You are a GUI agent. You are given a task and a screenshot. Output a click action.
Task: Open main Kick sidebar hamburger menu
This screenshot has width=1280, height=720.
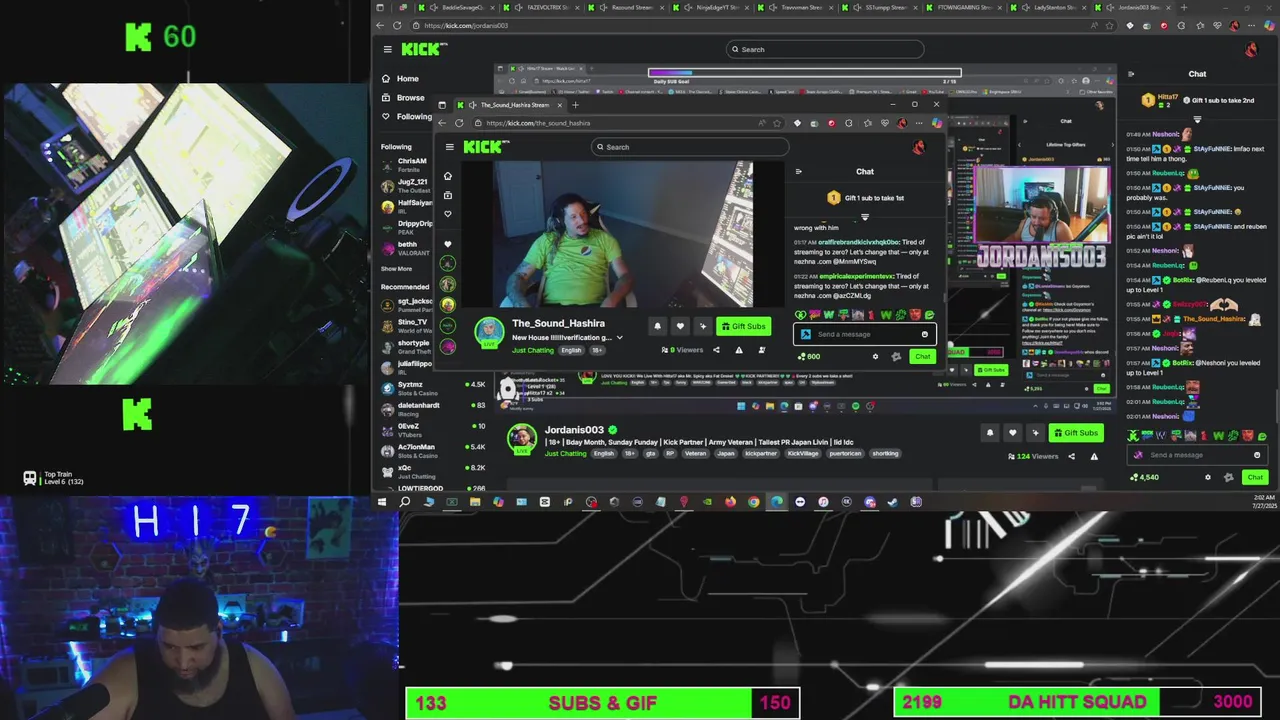tap(387, 49)
